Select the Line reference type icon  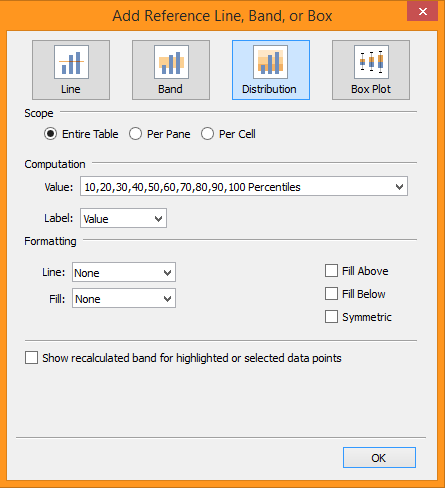pyautogui.click(x=71, y=62)
